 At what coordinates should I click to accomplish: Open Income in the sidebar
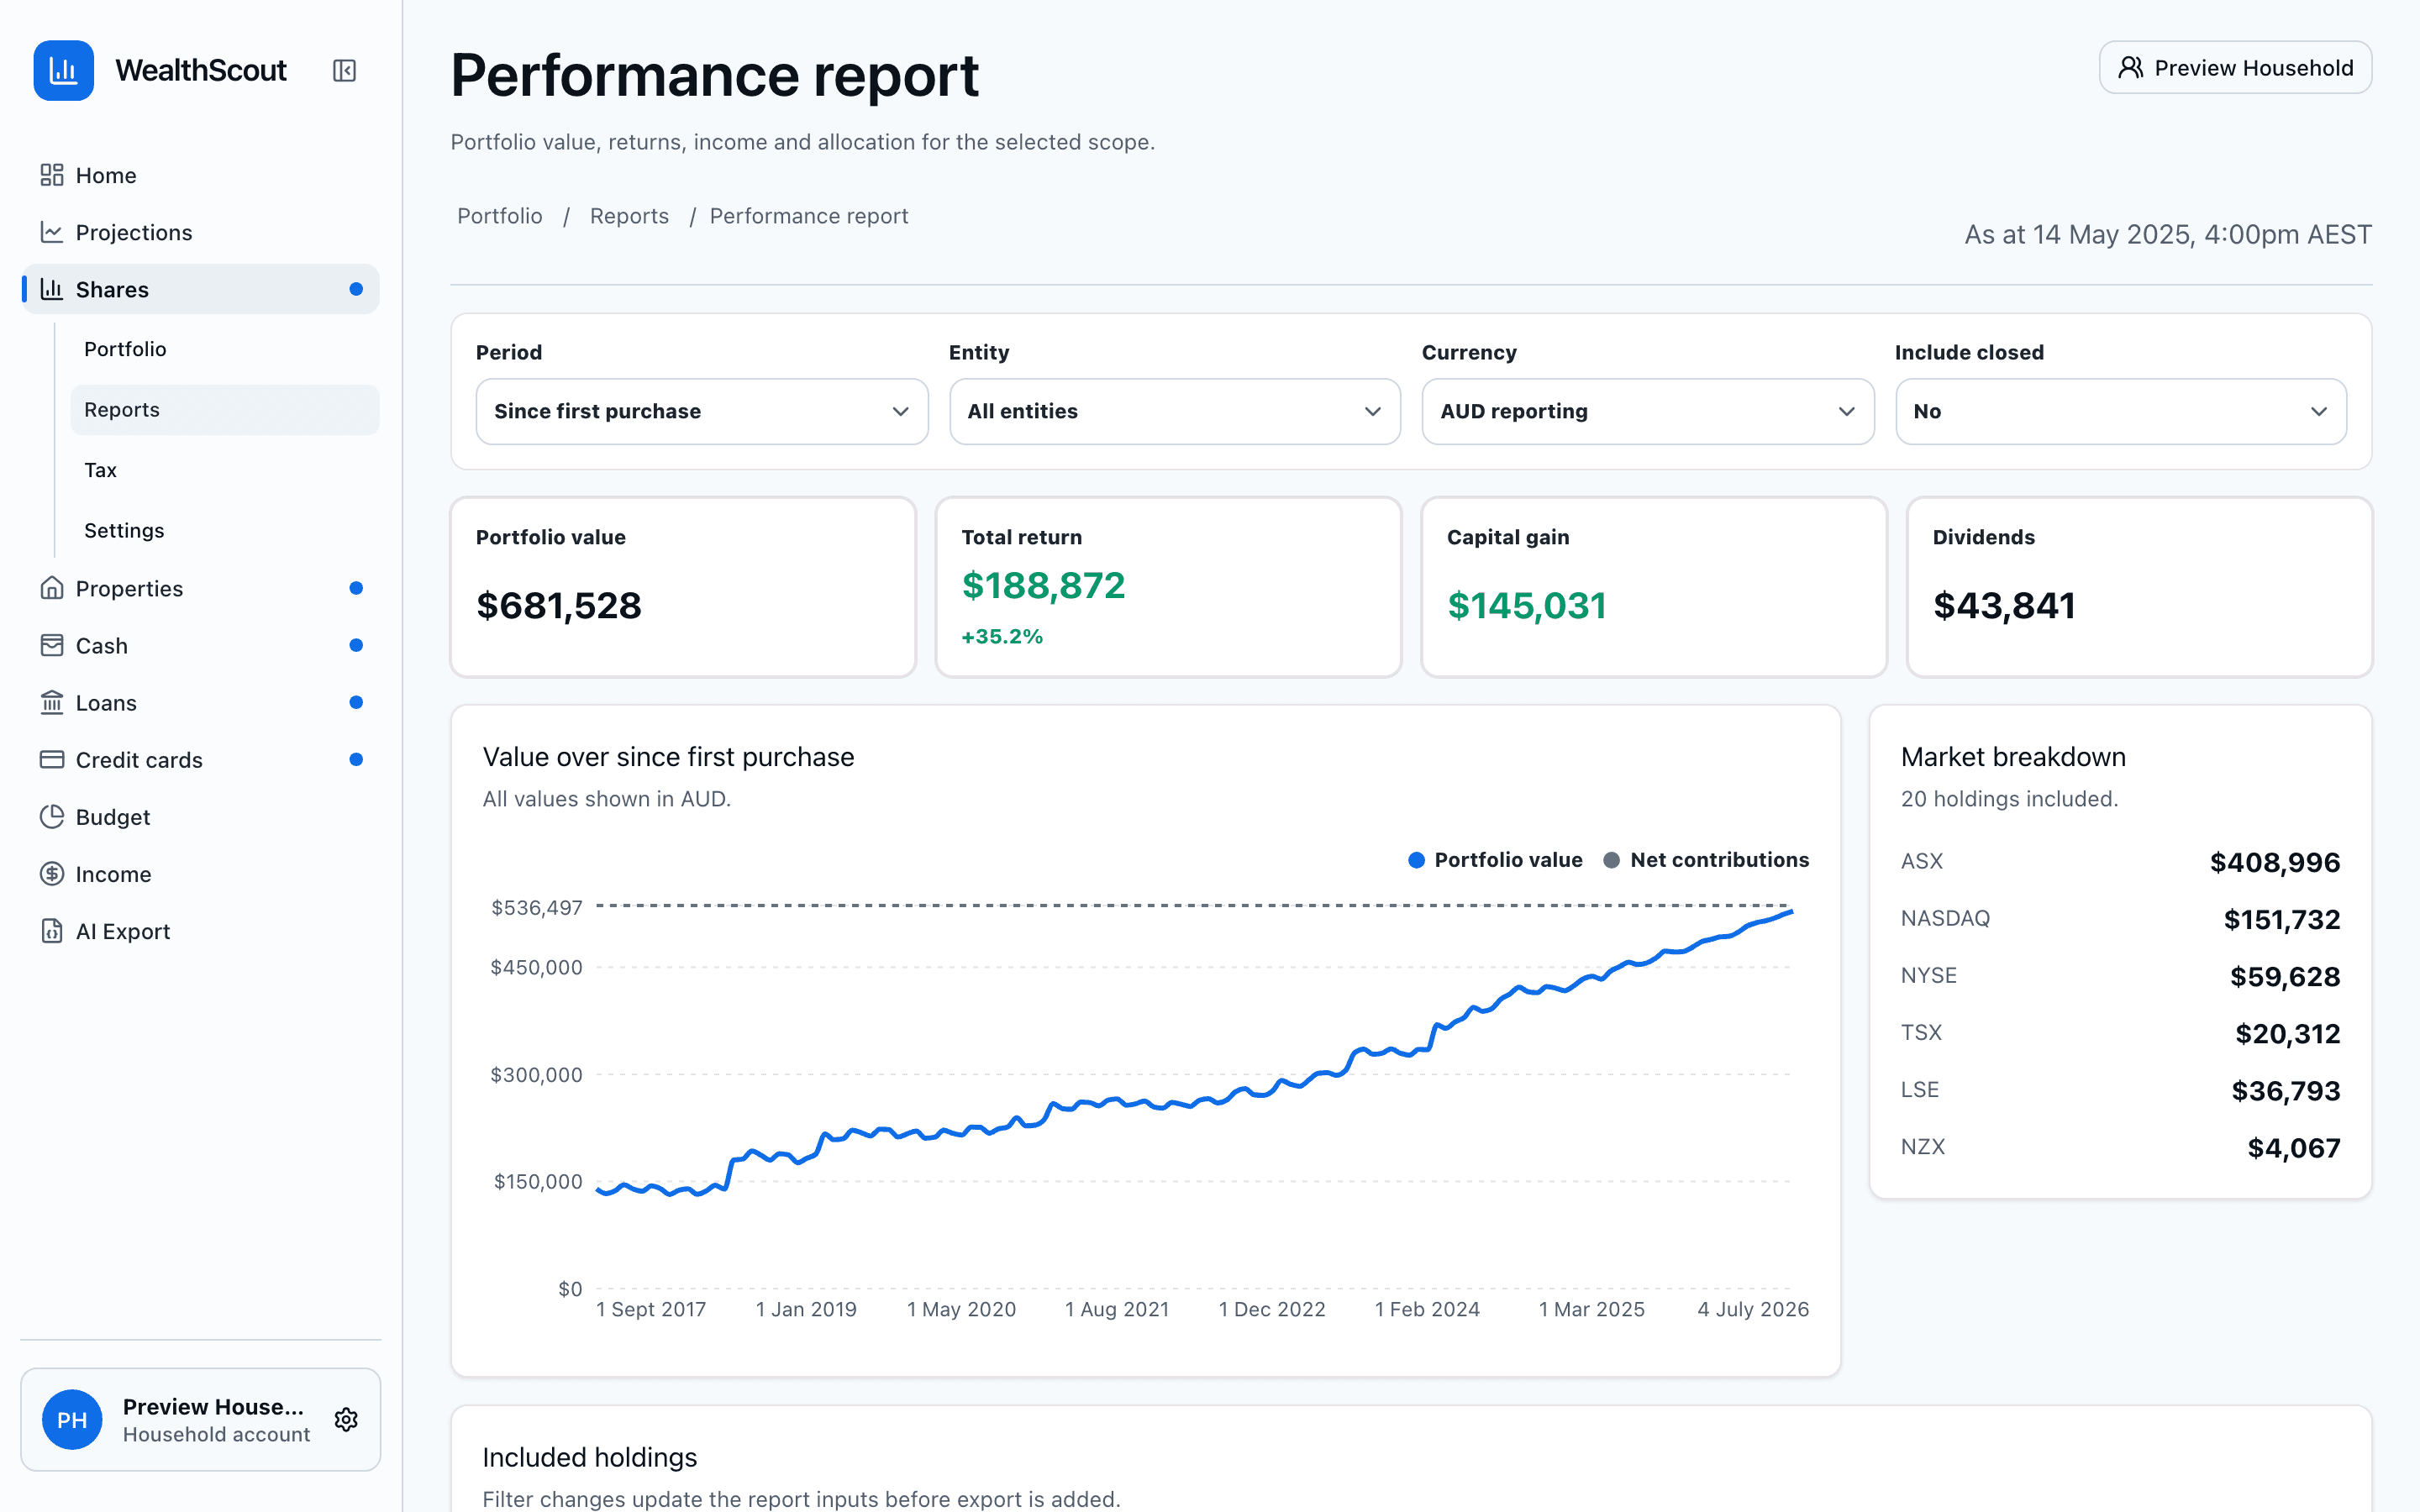click(x=200, y=873)
